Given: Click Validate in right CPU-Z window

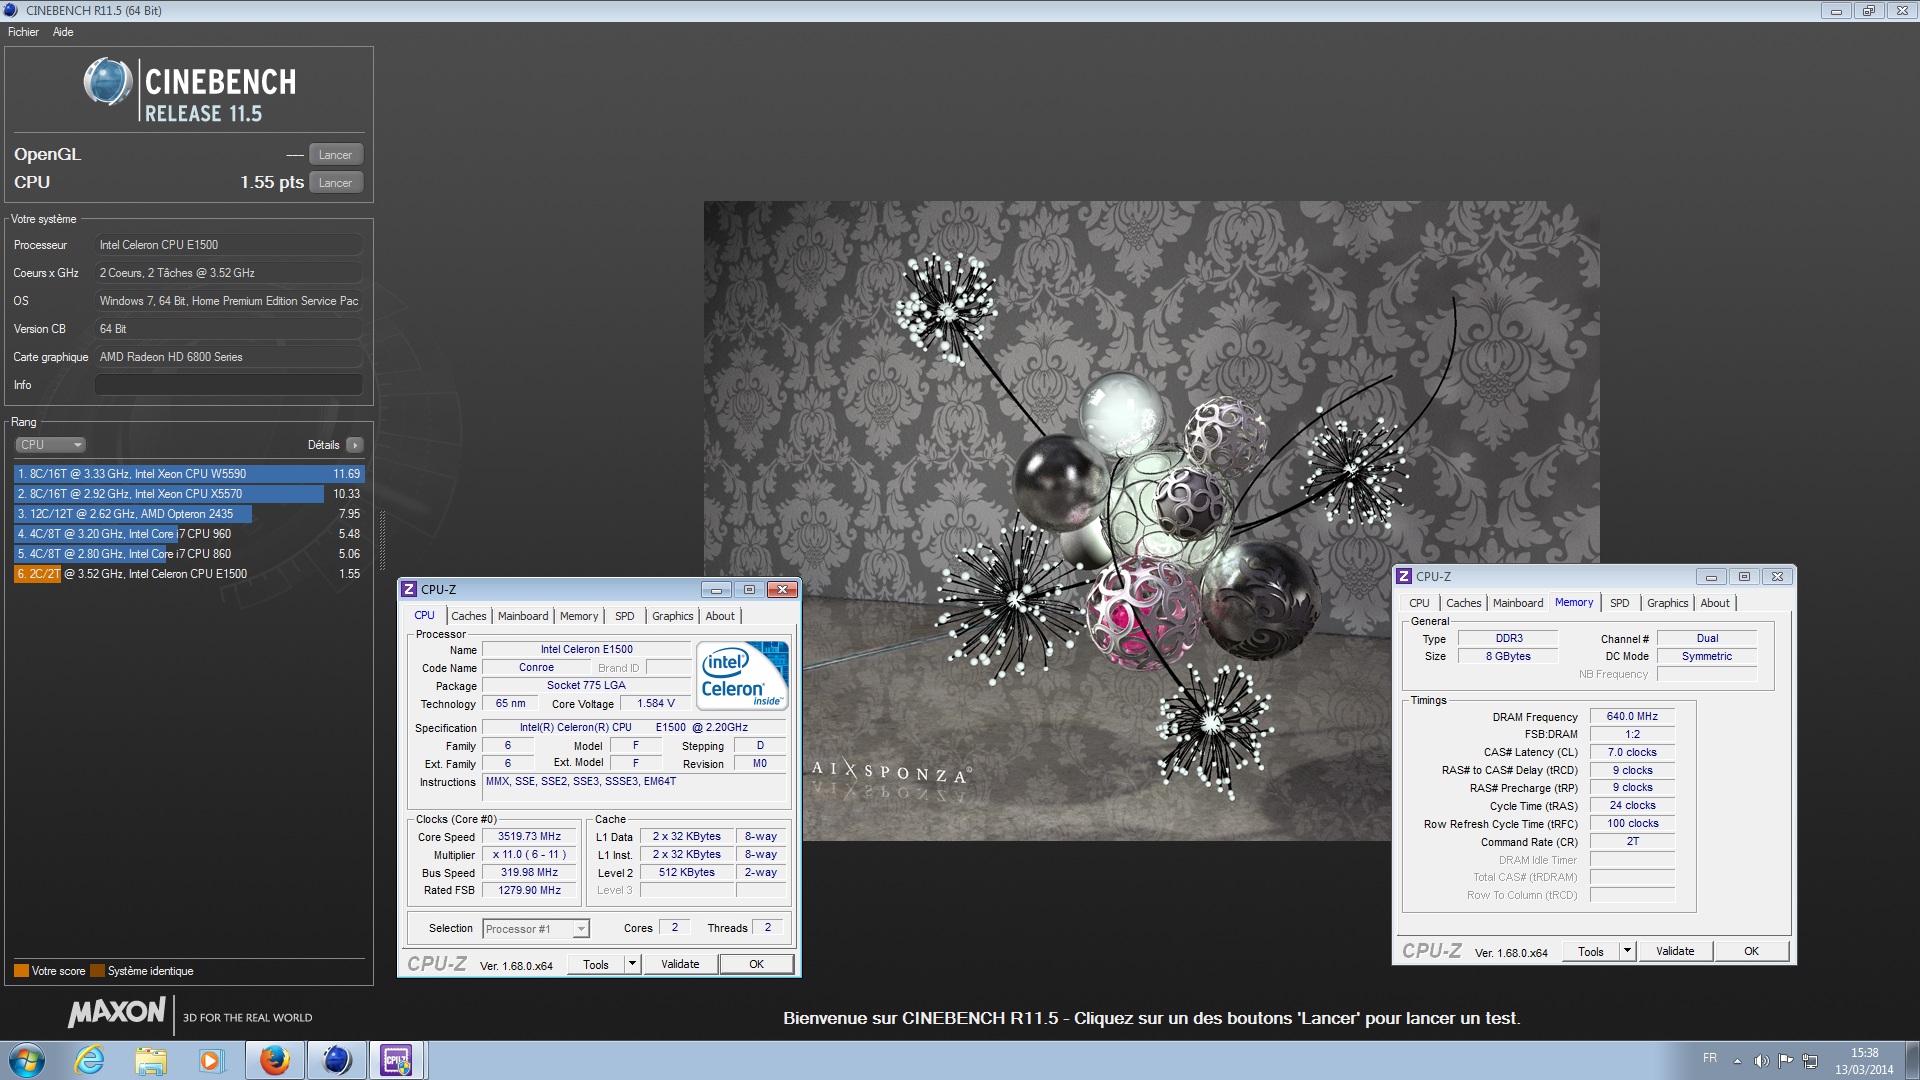Looking at the screenshot, I should [1675, 952].
